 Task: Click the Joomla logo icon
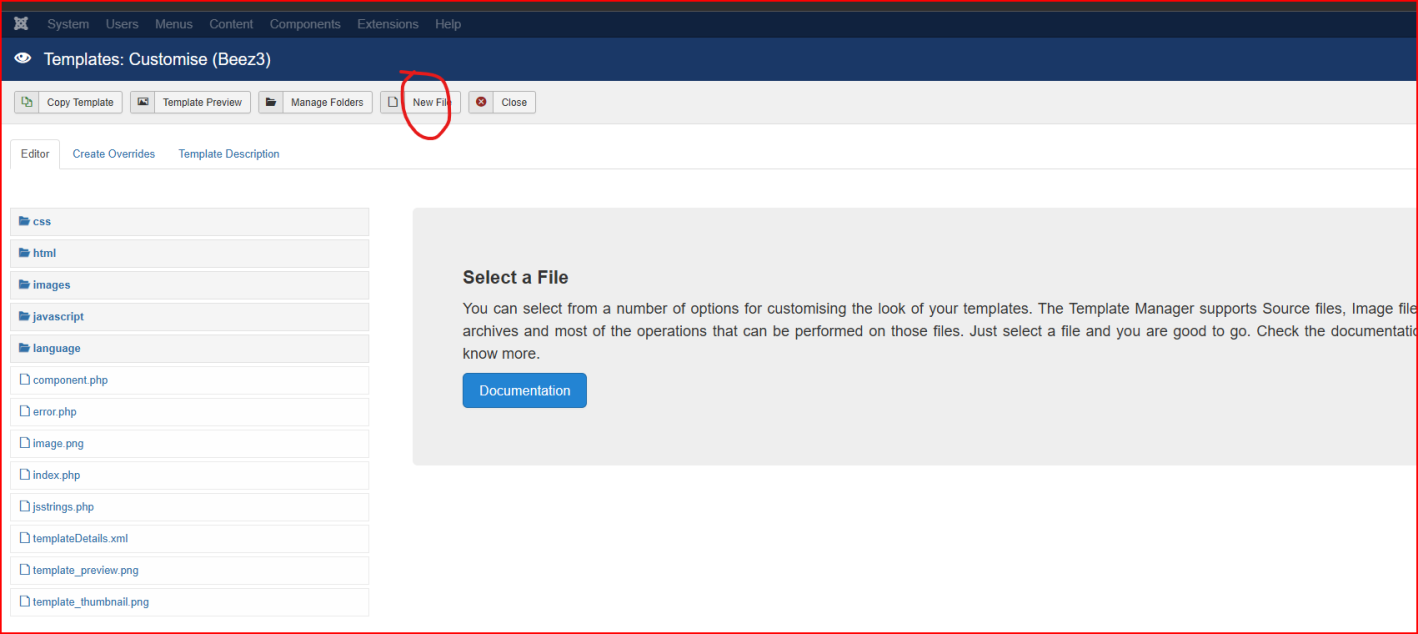coord(21,24)
